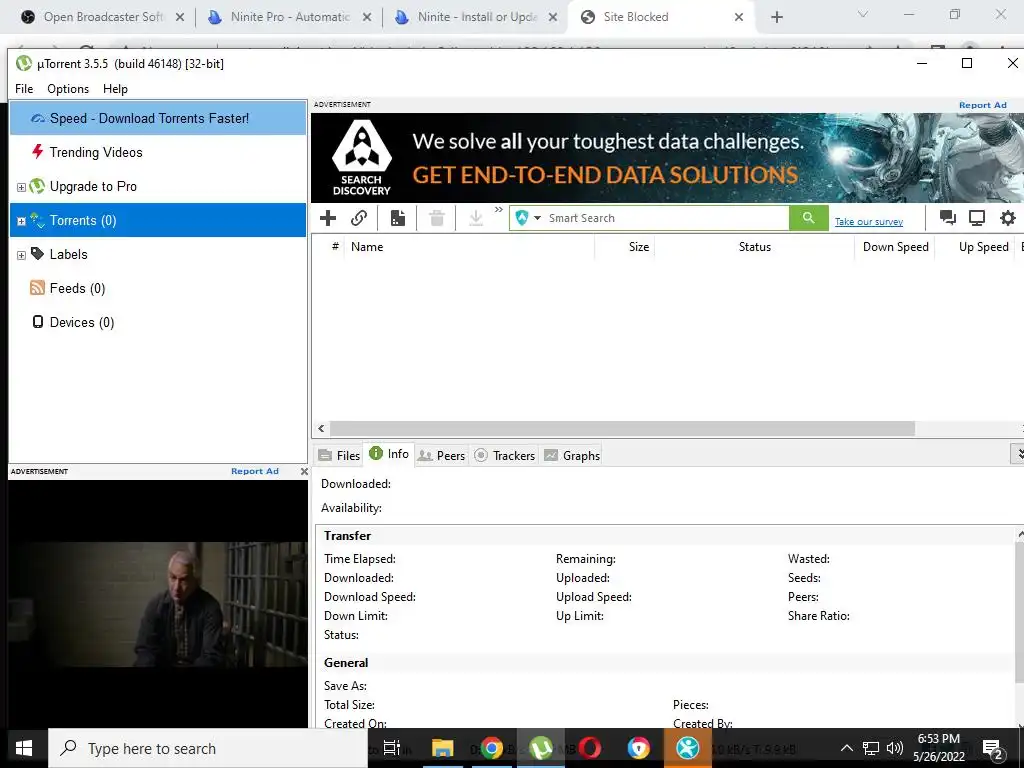Viewport: 1024px width, 768px height.
Task: Click the Type here to search box
Action: point(208,748)
